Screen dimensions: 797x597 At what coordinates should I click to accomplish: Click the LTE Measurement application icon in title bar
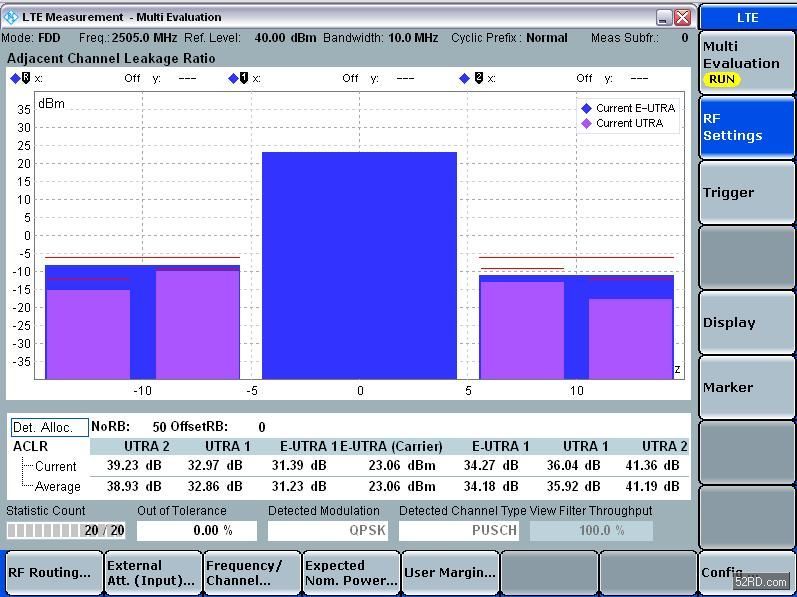click(12, 17)
